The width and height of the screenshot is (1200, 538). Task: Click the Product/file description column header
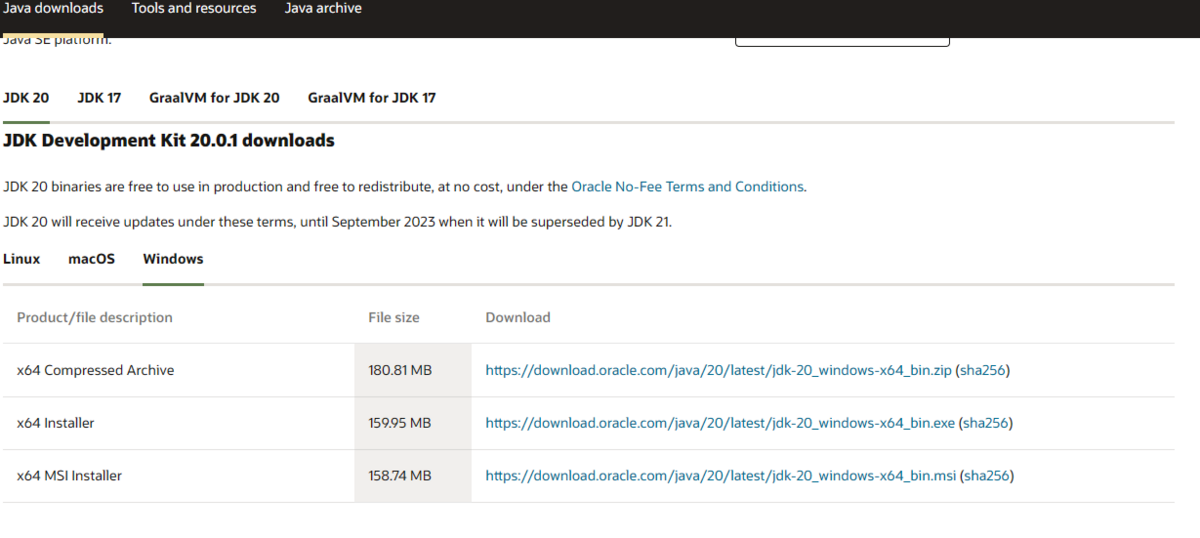[95, 317]
